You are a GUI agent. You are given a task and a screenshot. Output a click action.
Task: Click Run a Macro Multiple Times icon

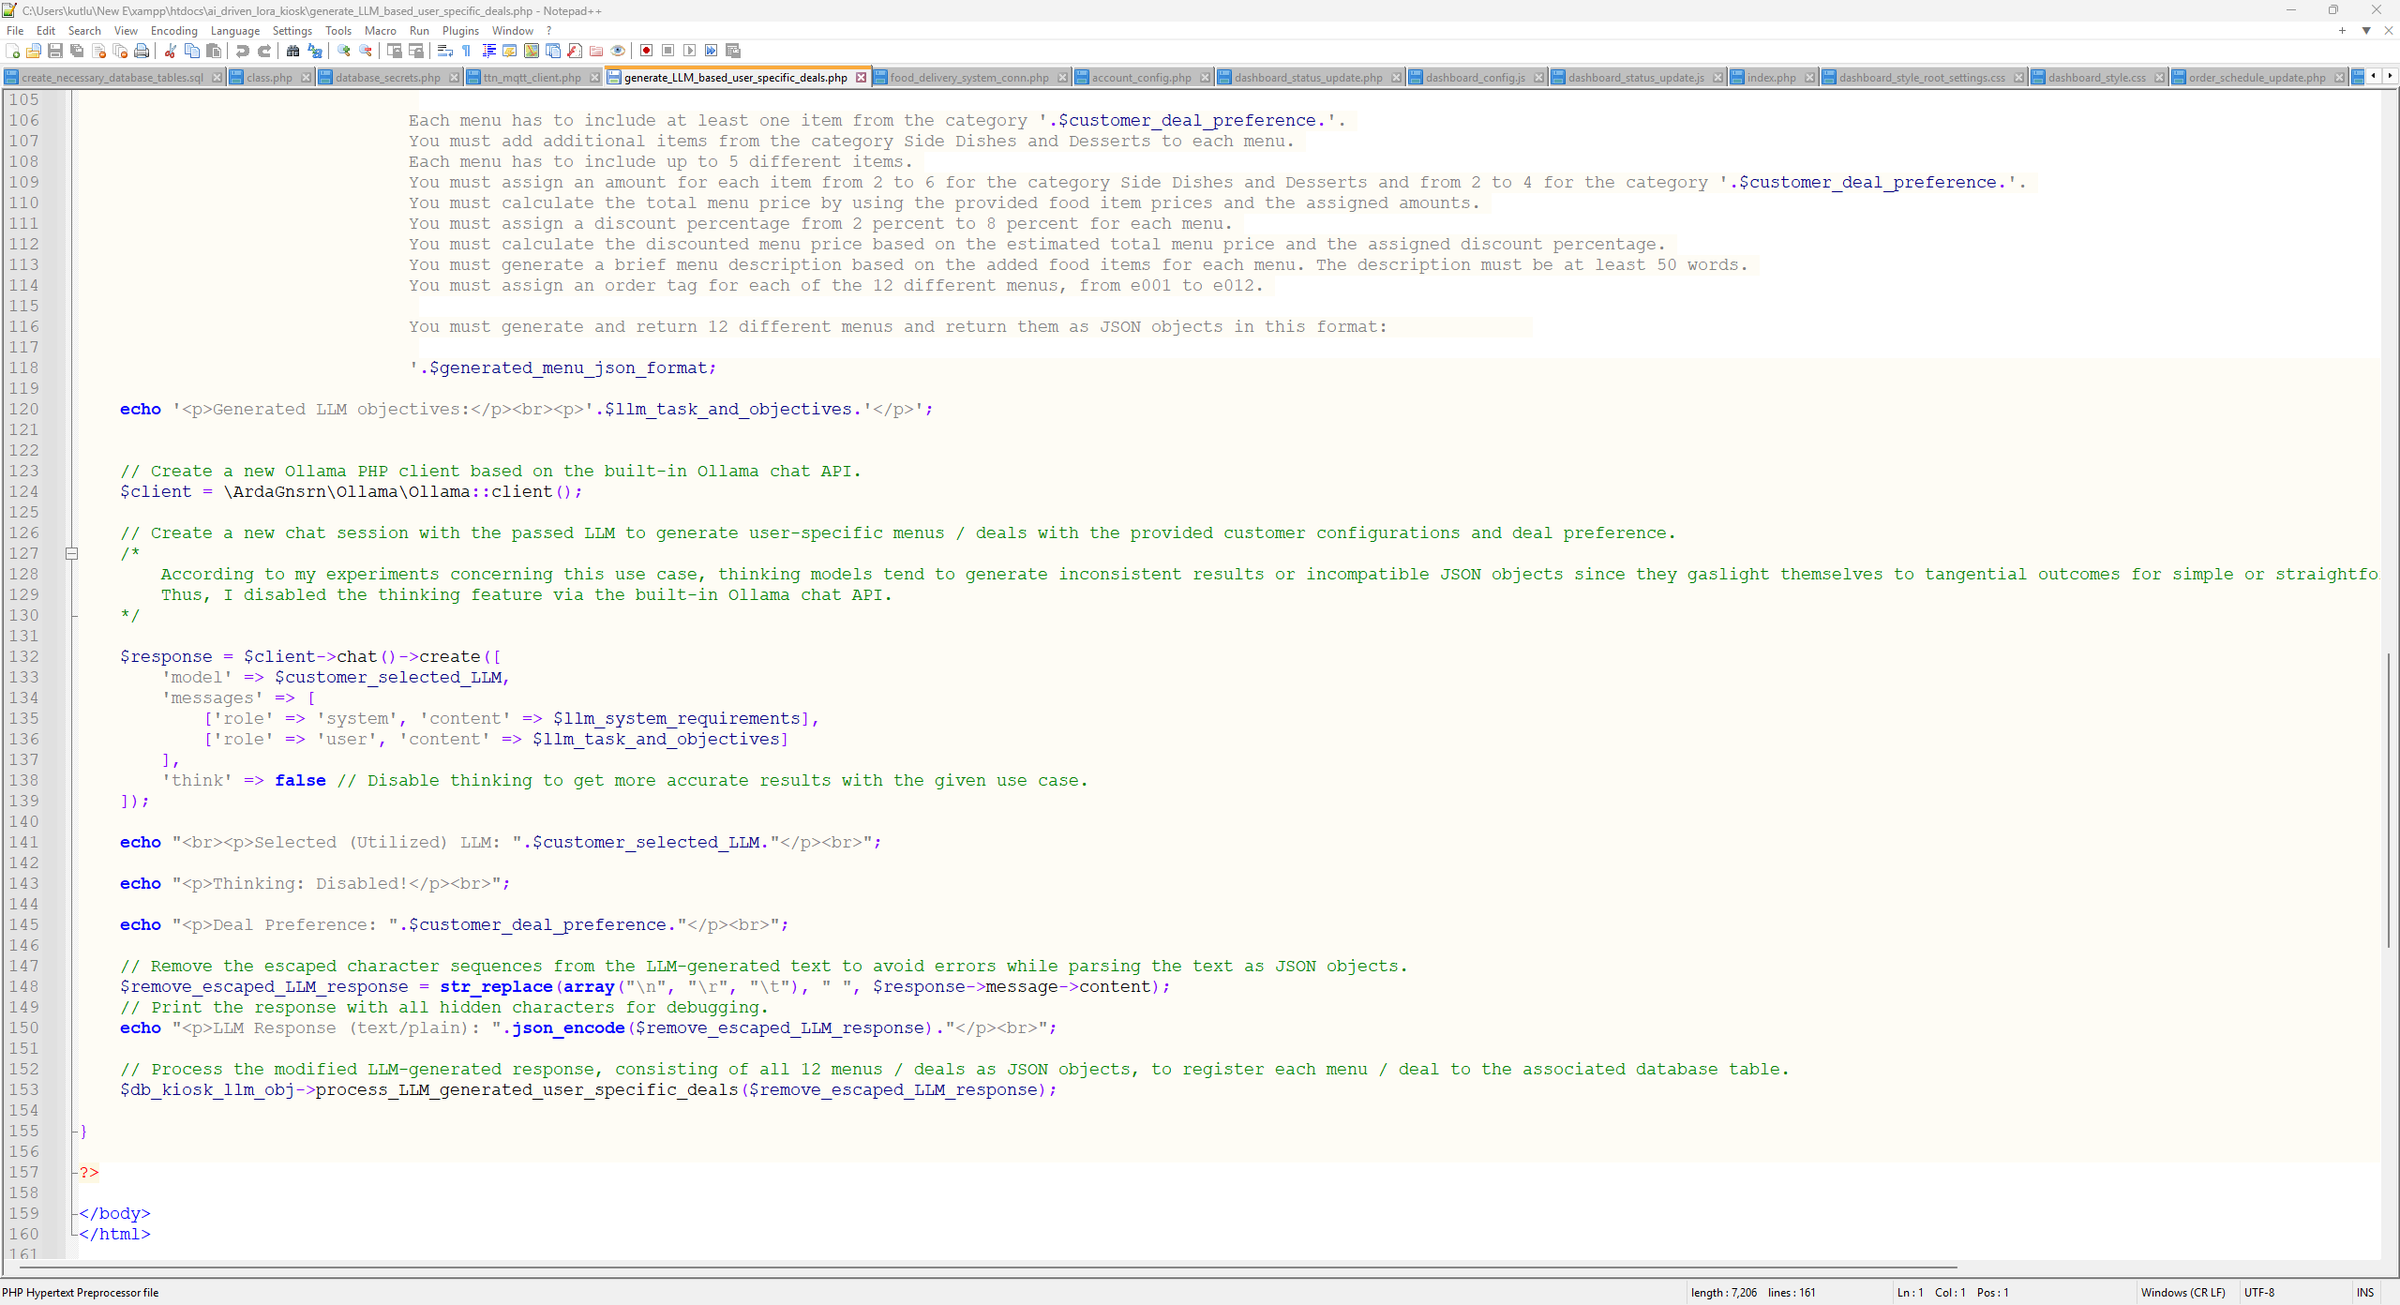[x=711, y=51]
